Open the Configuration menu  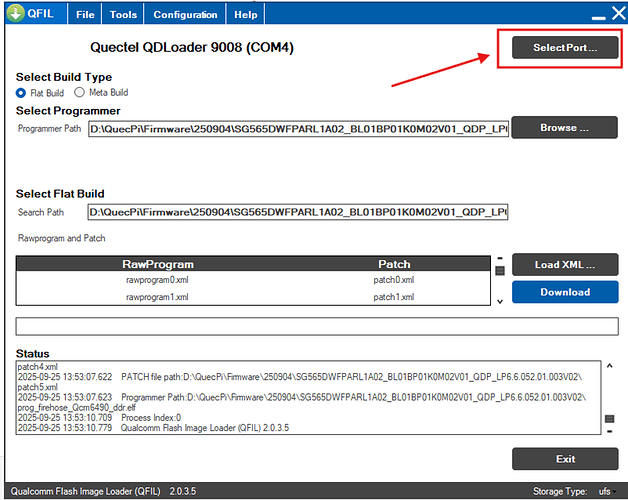[x=185, y=14]
